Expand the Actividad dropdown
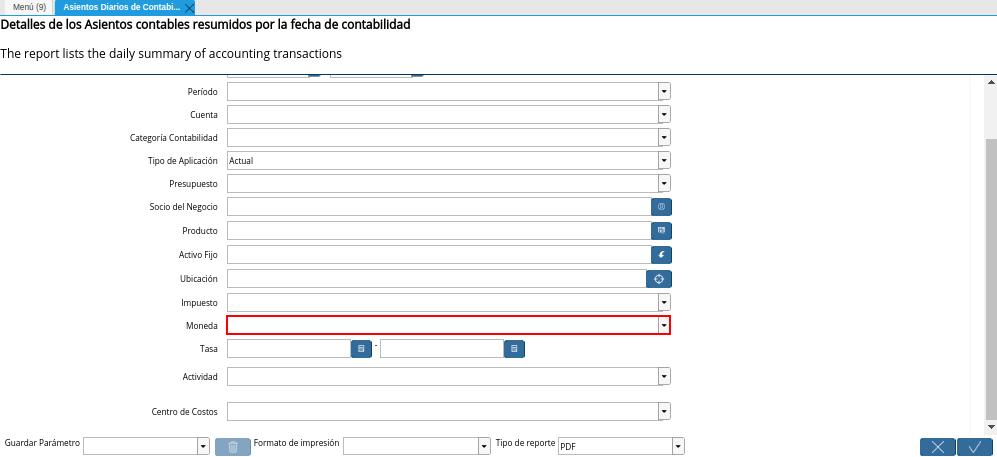 [x=664, y=376]
